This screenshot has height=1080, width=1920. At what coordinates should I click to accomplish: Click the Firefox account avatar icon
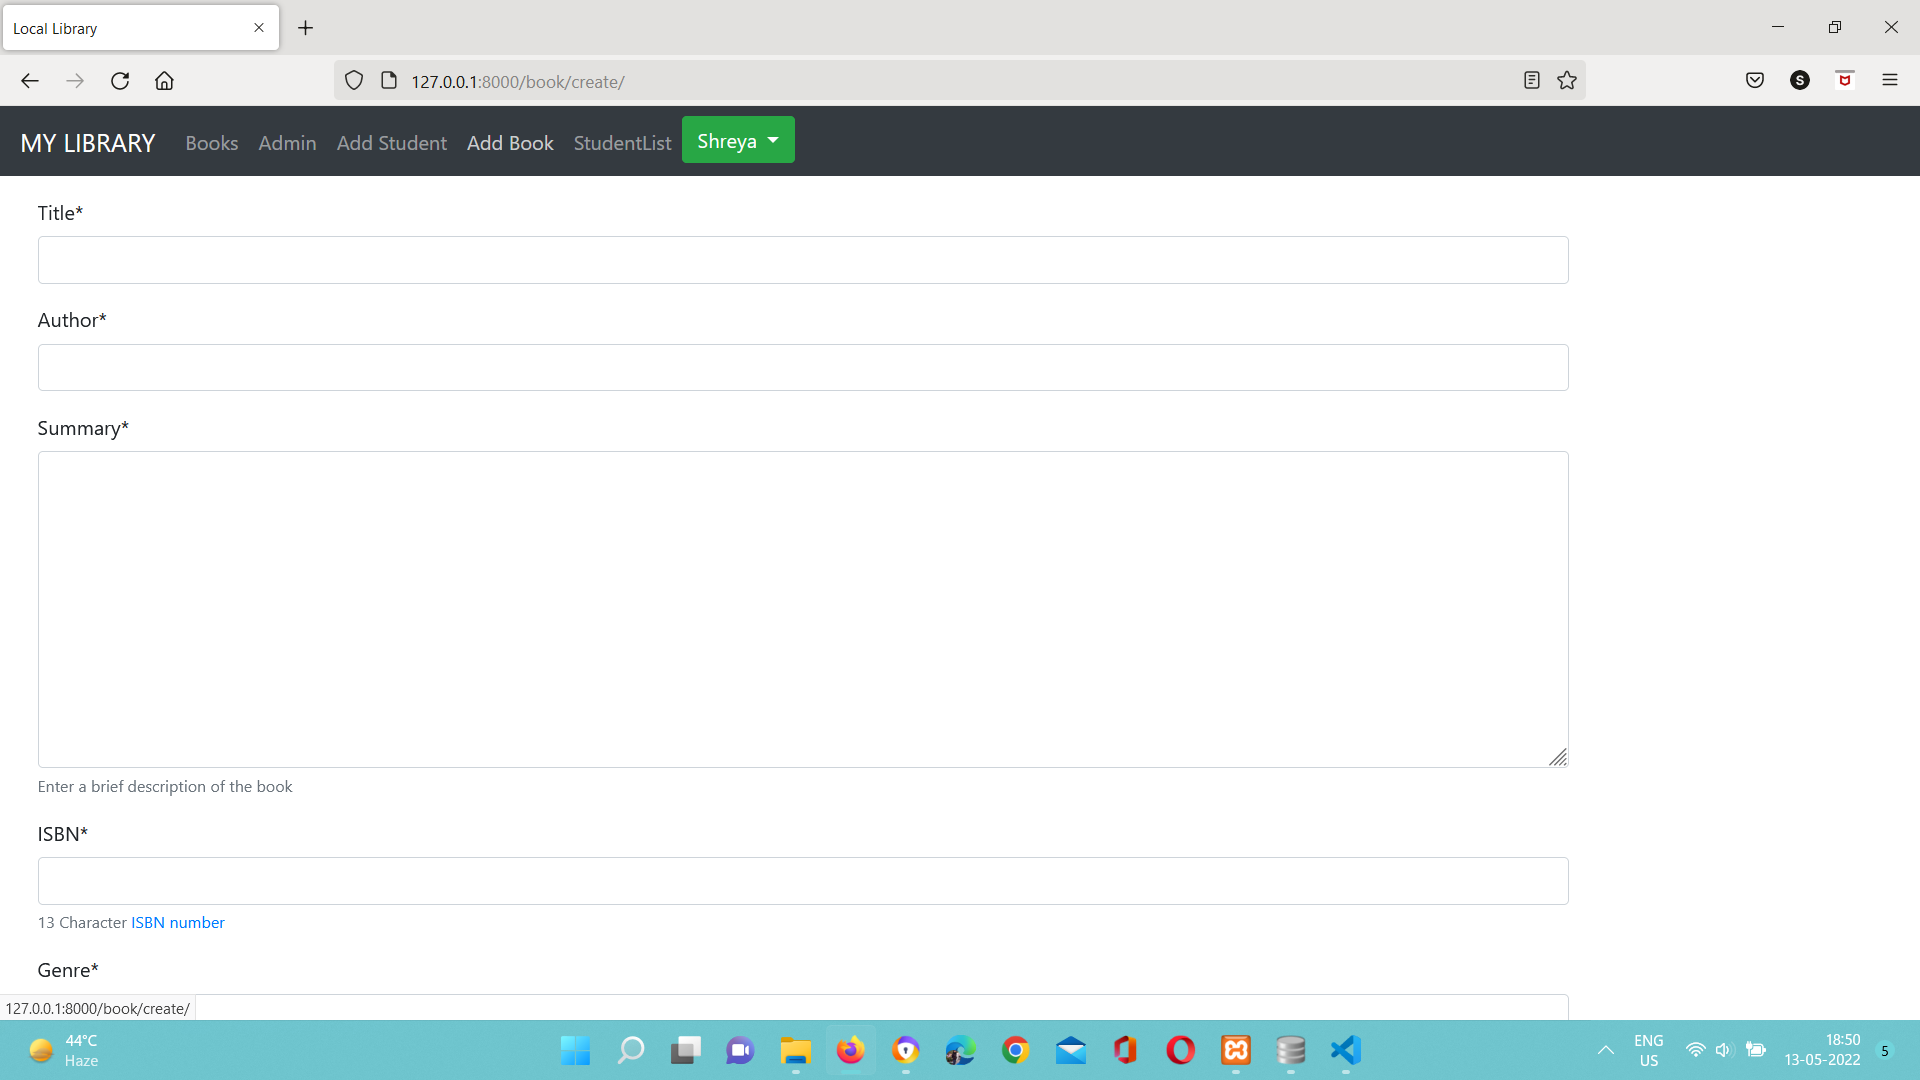tap(1800, 81)
